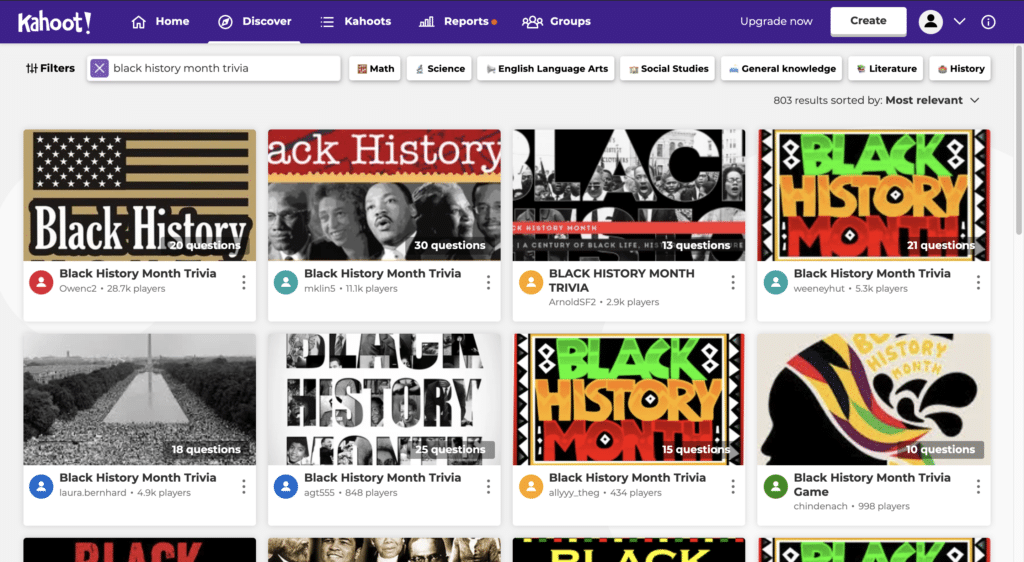Switch to the Discover tab

[x=254, y=22]
